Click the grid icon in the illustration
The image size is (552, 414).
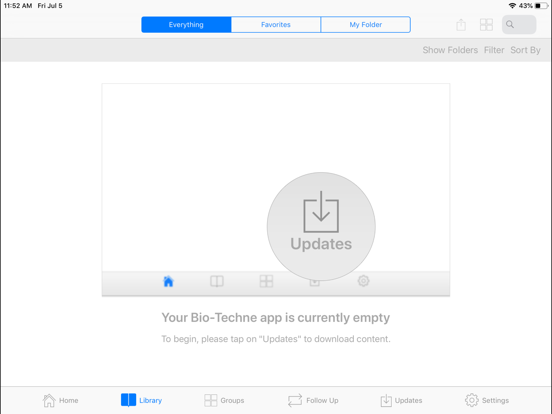click(x=266, y=281)
